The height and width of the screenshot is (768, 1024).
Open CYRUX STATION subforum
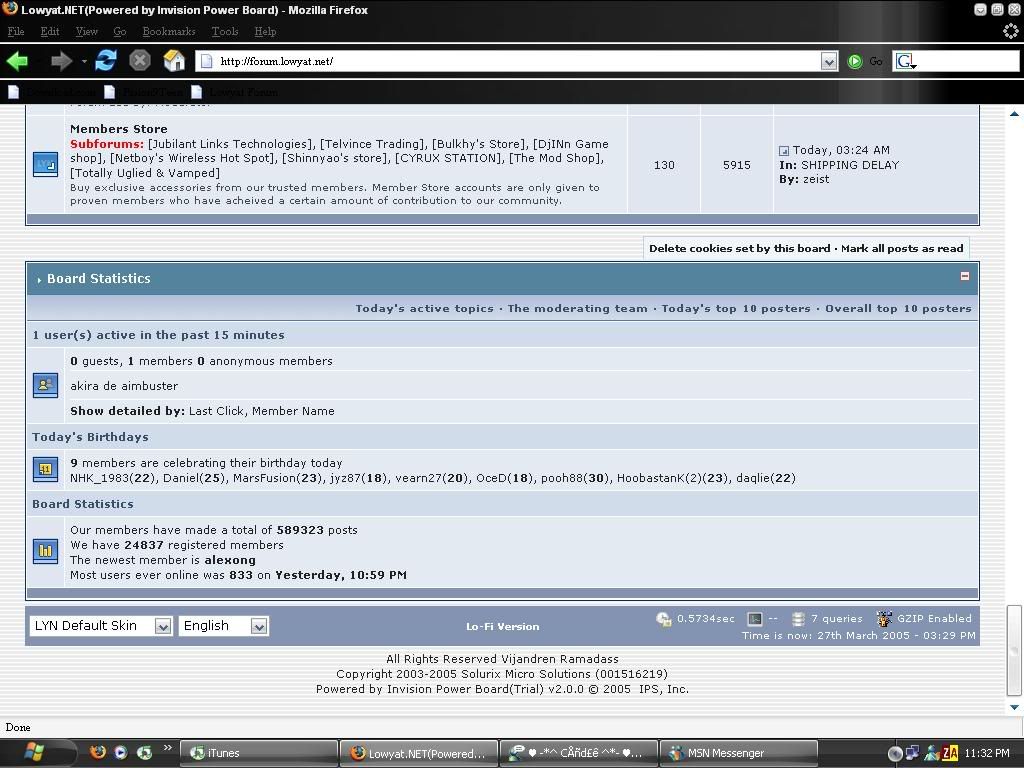[x=449, y=158]
